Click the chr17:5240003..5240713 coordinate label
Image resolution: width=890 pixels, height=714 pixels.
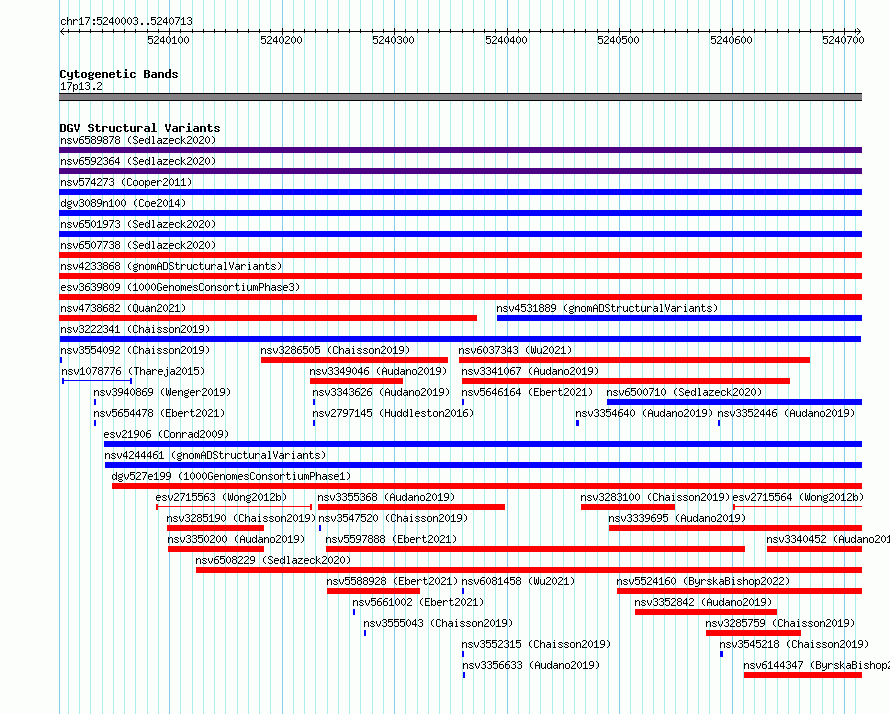(x=126, y=22)
